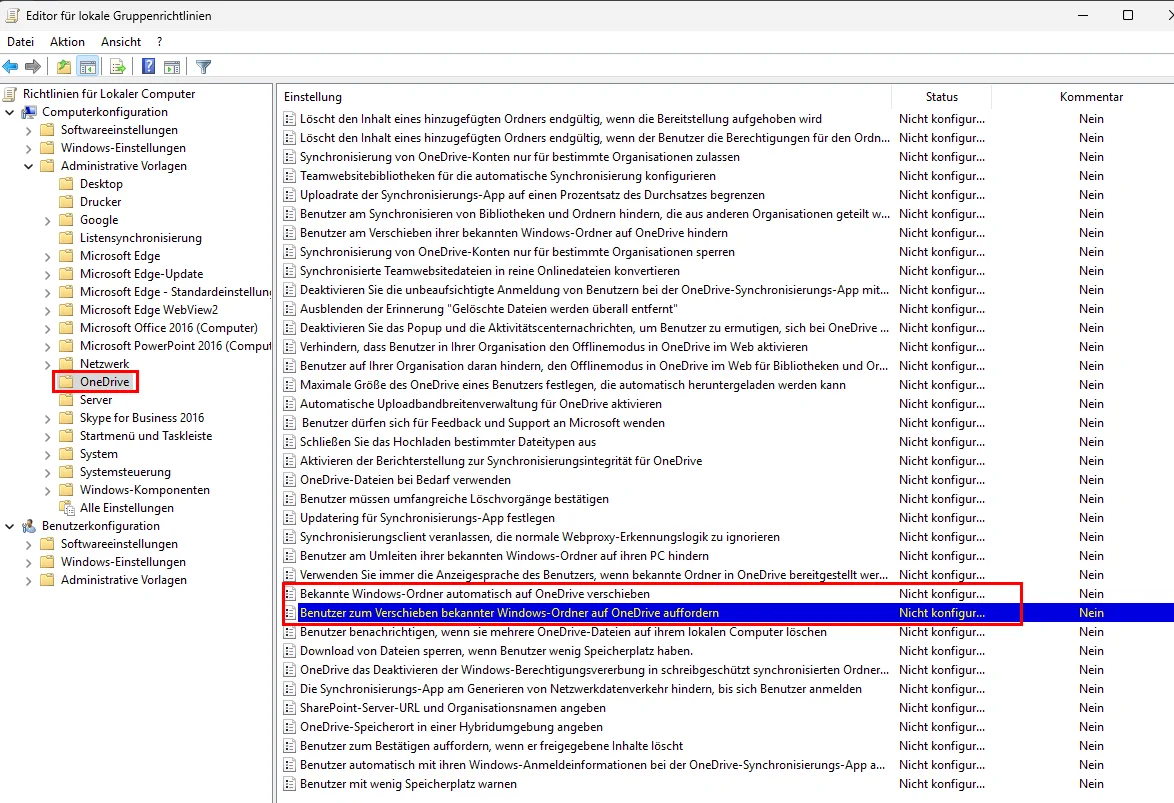Expand the Google folder node

[48, 220]
